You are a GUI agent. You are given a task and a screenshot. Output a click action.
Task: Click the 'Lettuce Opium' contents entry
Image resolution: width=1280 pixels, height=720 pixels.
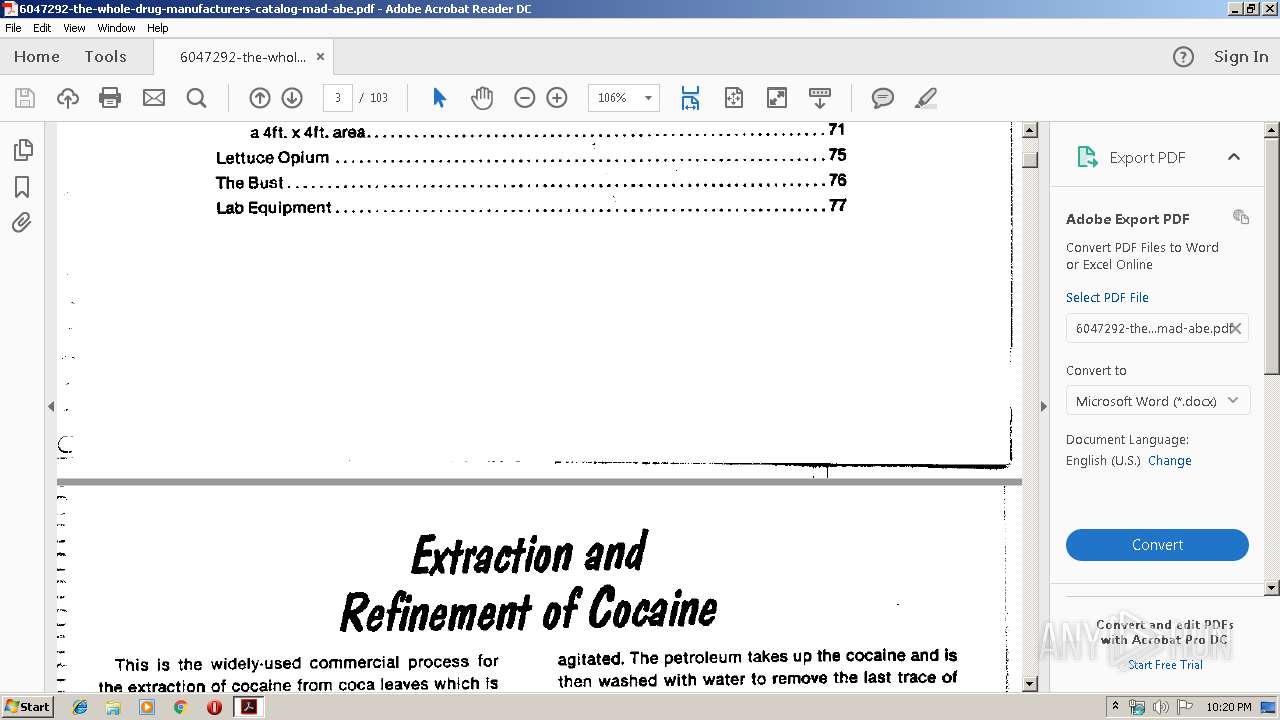(x=531, y=156)
